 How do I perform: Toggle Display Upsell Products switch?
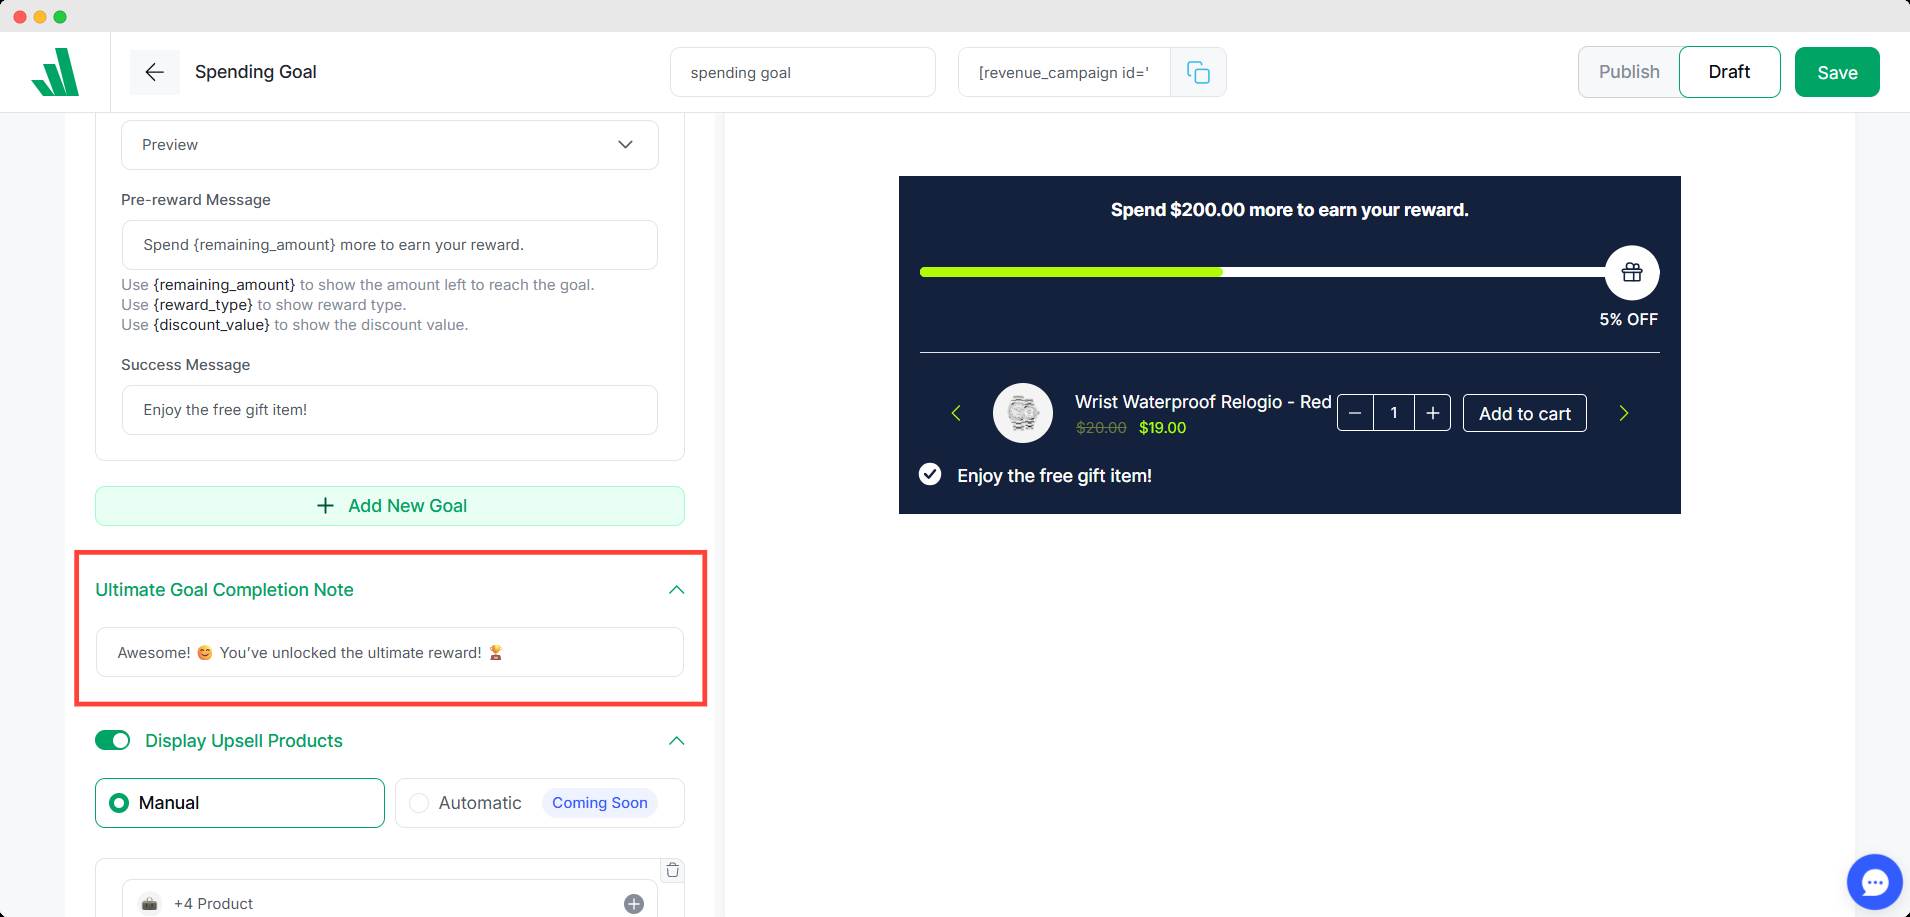[113, 740]
